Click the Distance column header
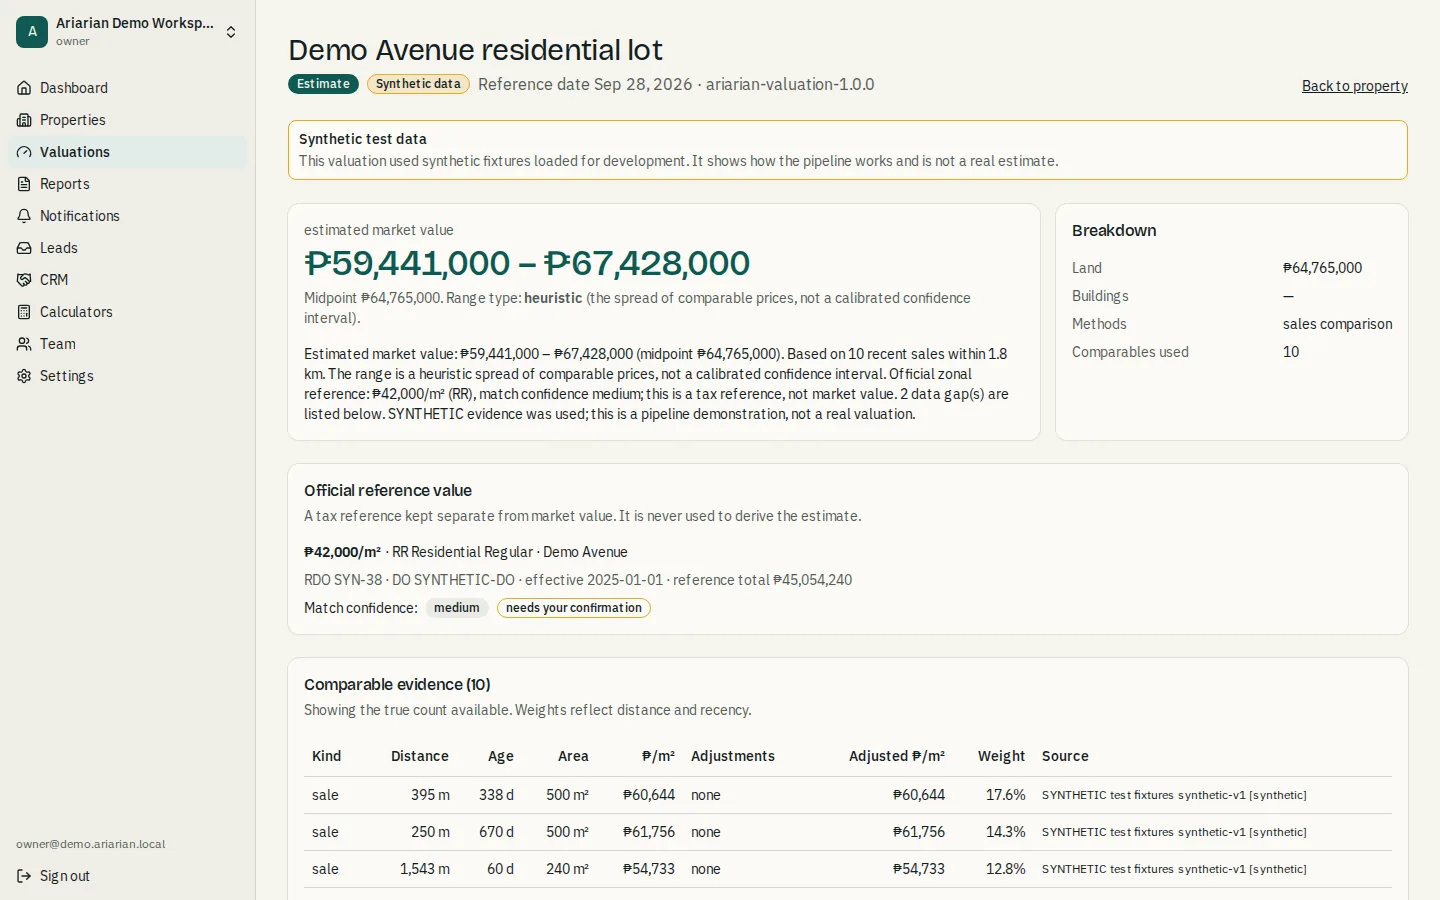The width and height of the screenshot is (1440, 900). [420, 756]
